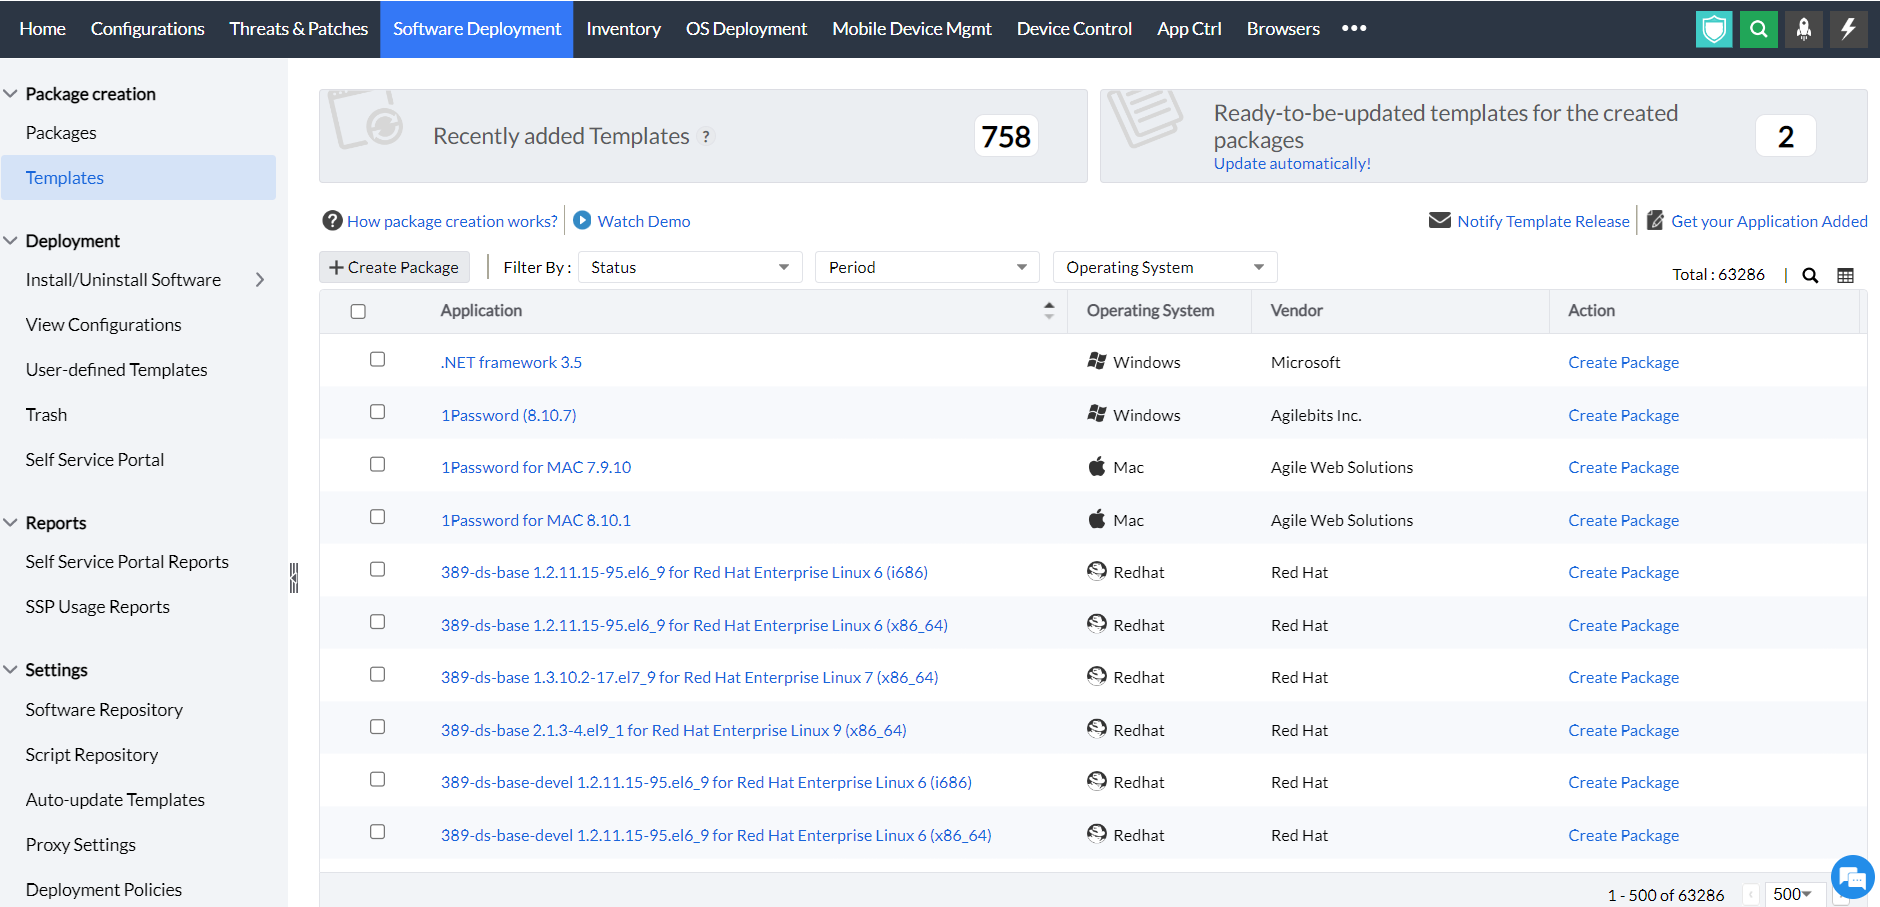
Task: Click the ready-to-update count 2
Action: click(x=1786, y=136)
